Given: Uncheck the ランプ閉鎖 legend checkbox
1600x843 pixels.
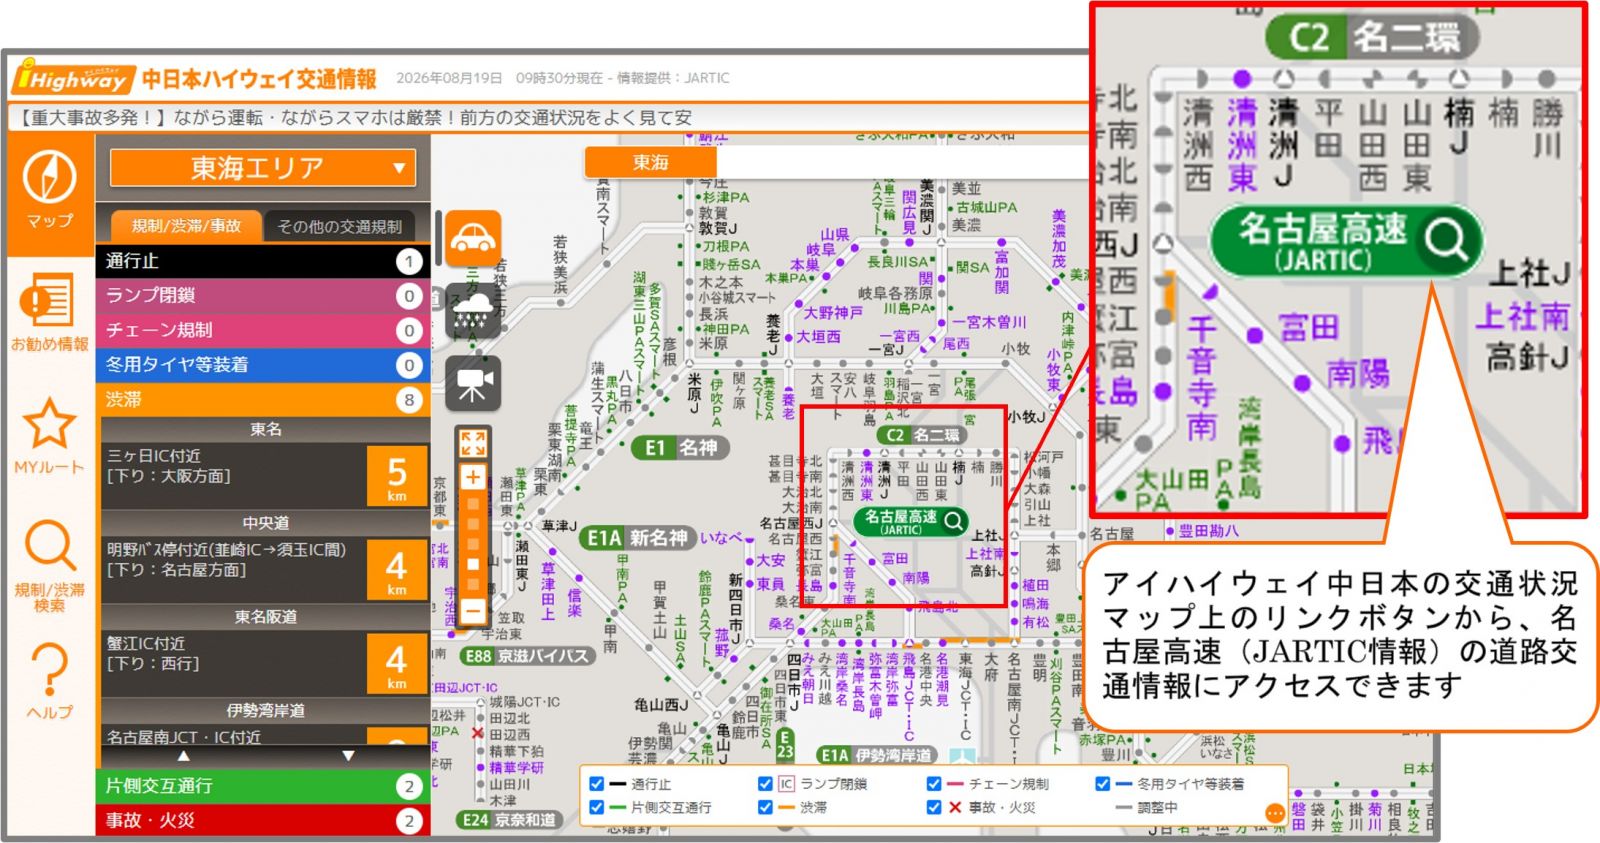Looking at the screenshot, I should [x=766, y=784].
